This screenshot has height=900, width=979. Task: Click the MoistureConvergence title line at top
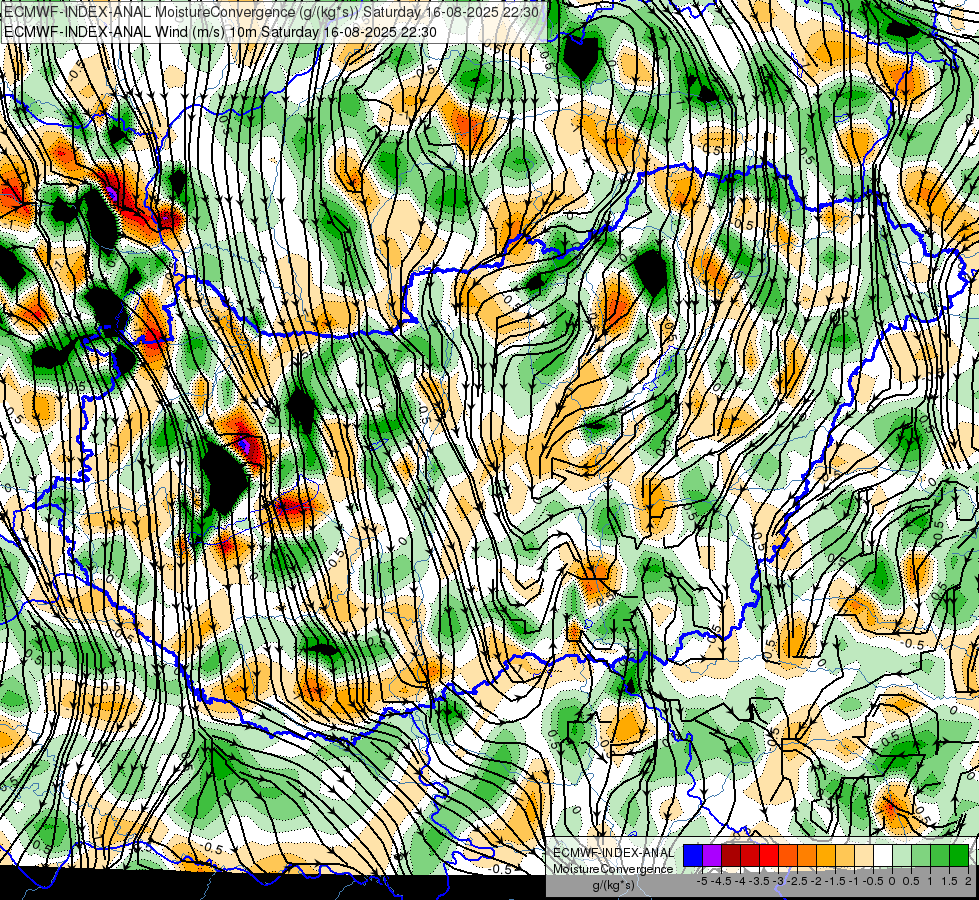[270, 11]
